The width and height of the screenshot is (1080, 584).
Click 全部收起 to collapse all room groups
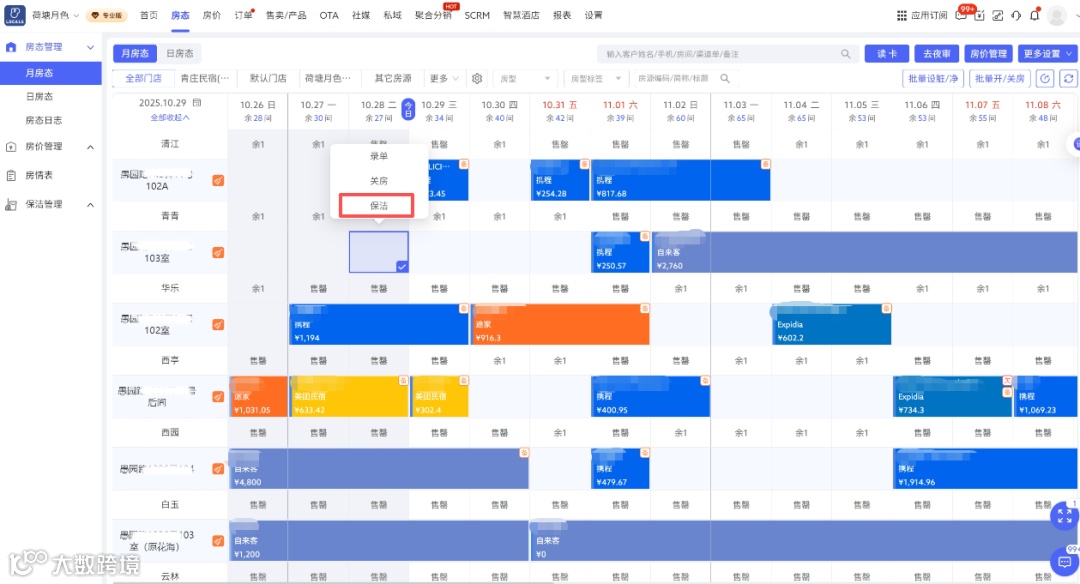coord(170,118)
